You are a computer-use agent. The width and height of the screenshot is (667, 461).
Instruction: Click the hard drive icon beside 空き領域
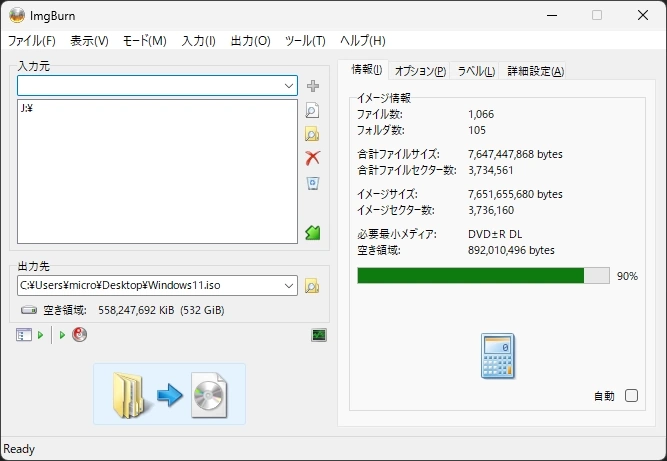tap(29, 310)
